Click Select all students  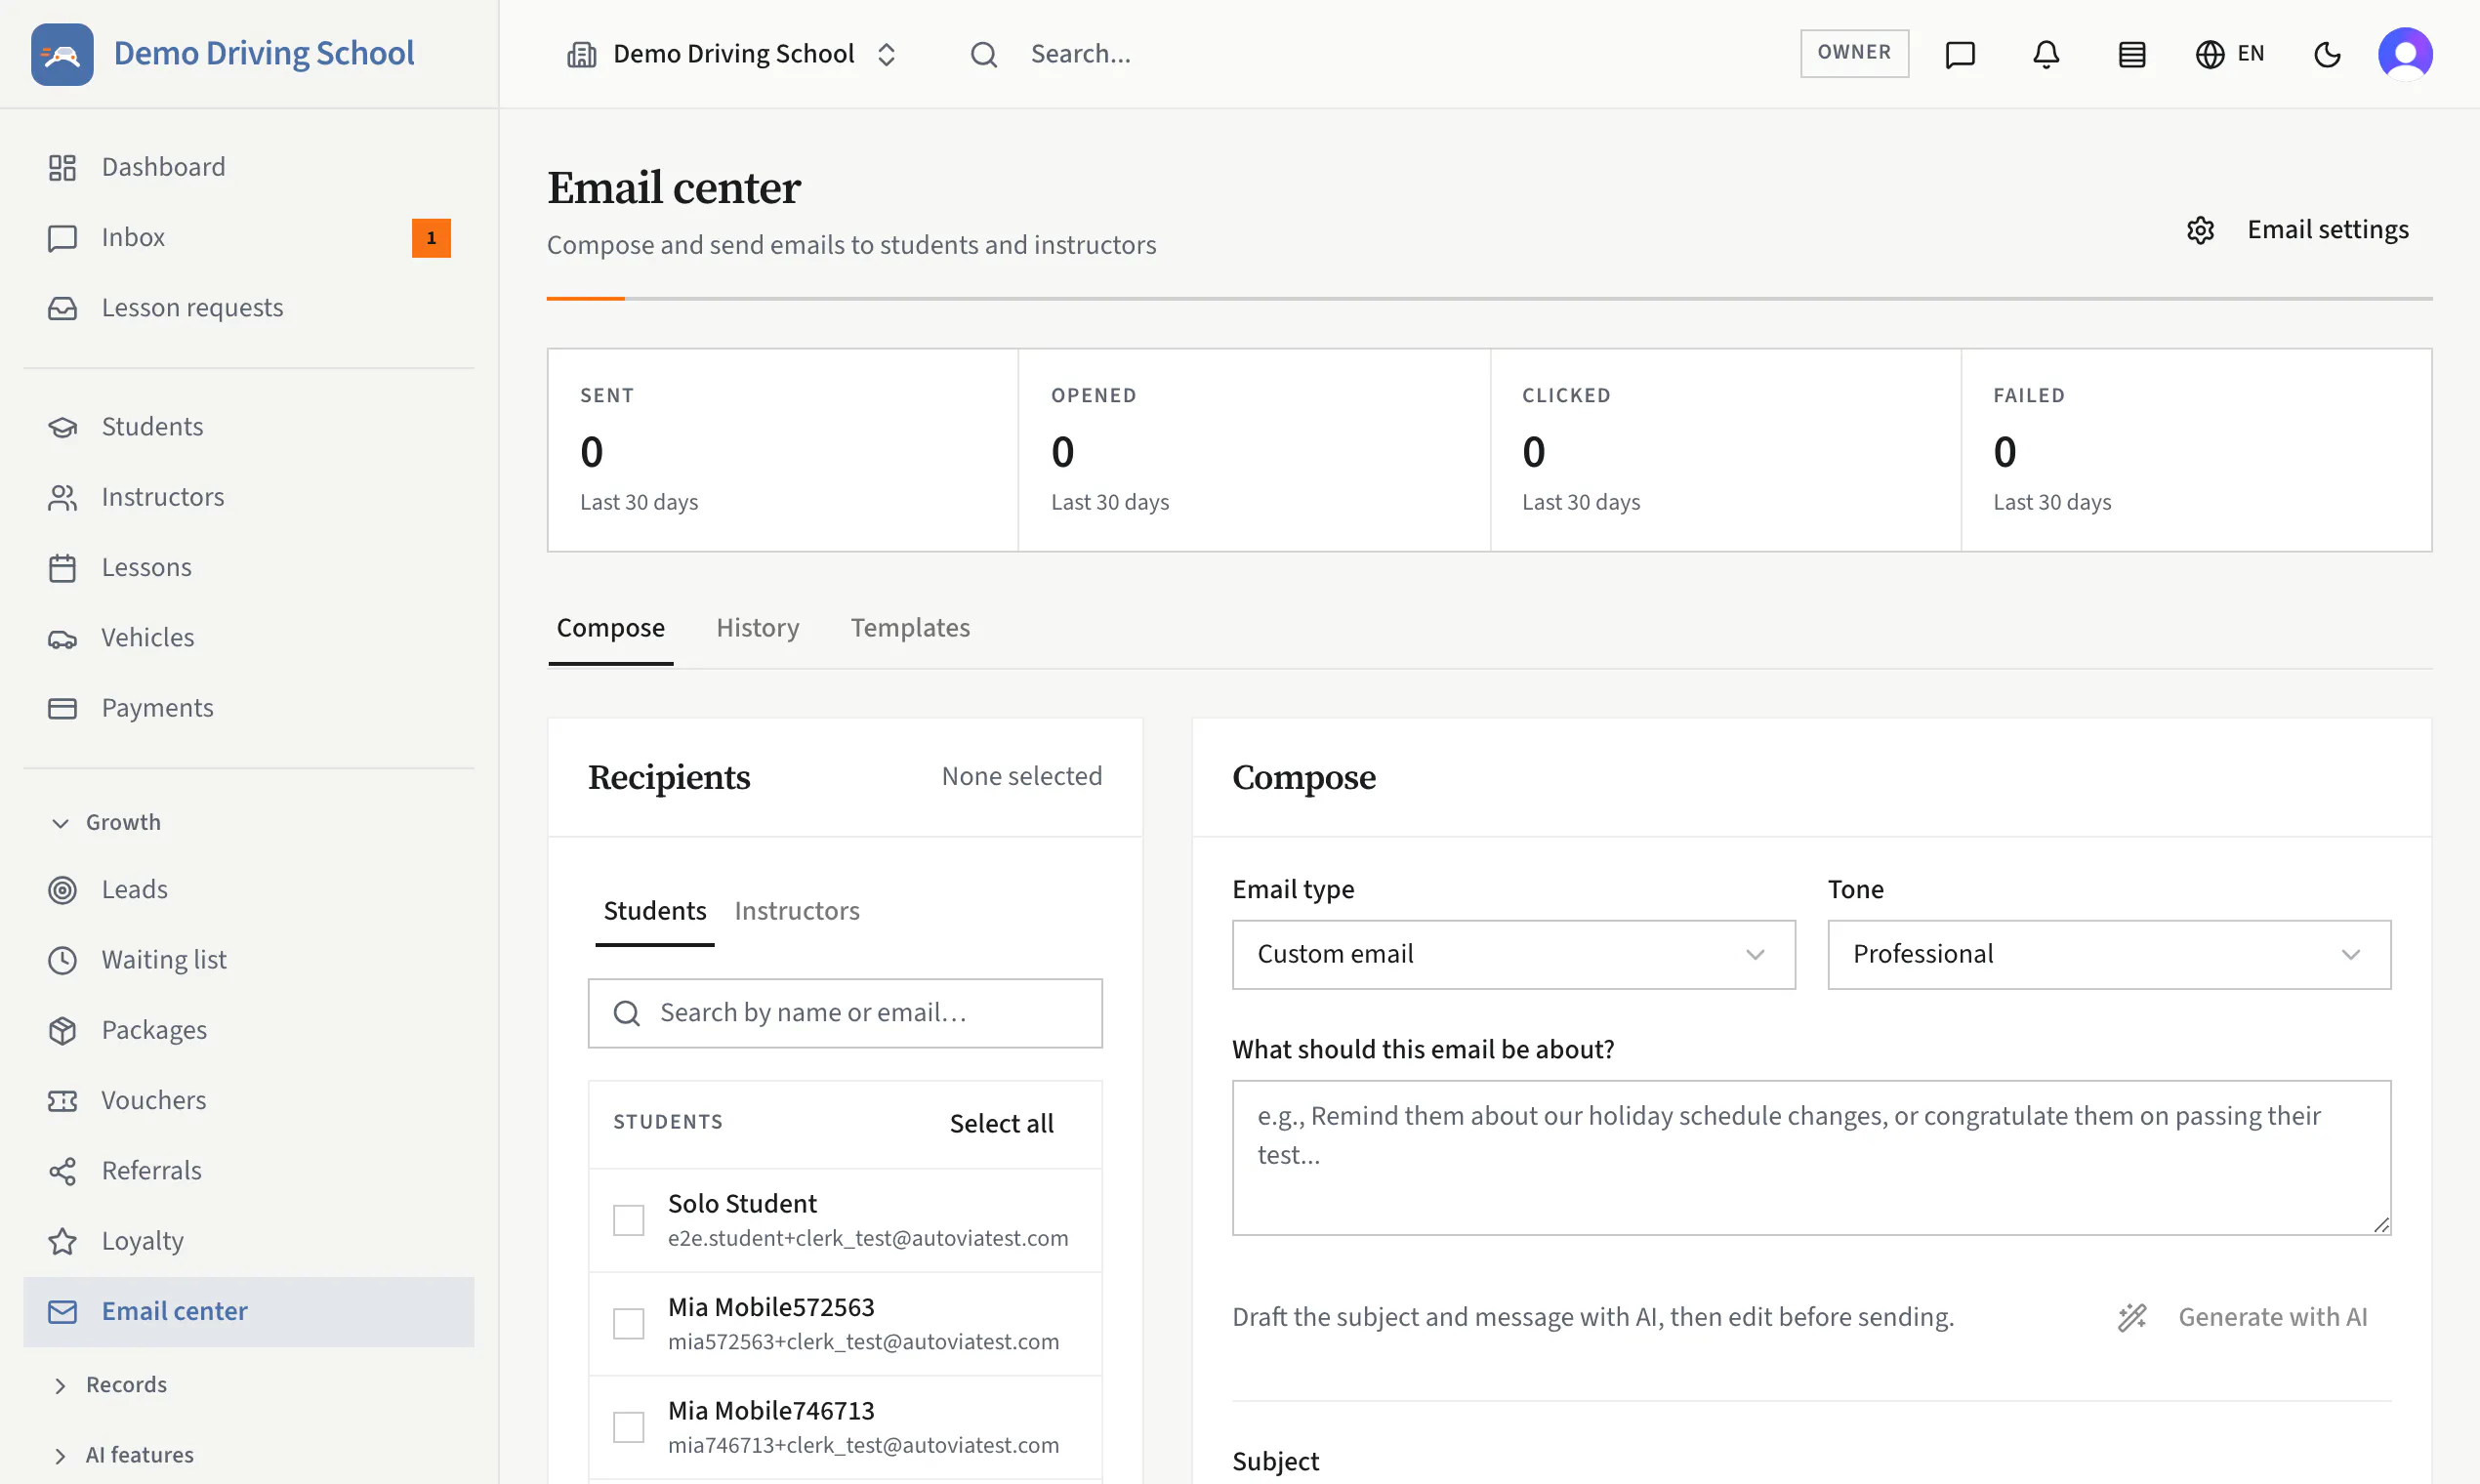click(x=1001, y=1124)
